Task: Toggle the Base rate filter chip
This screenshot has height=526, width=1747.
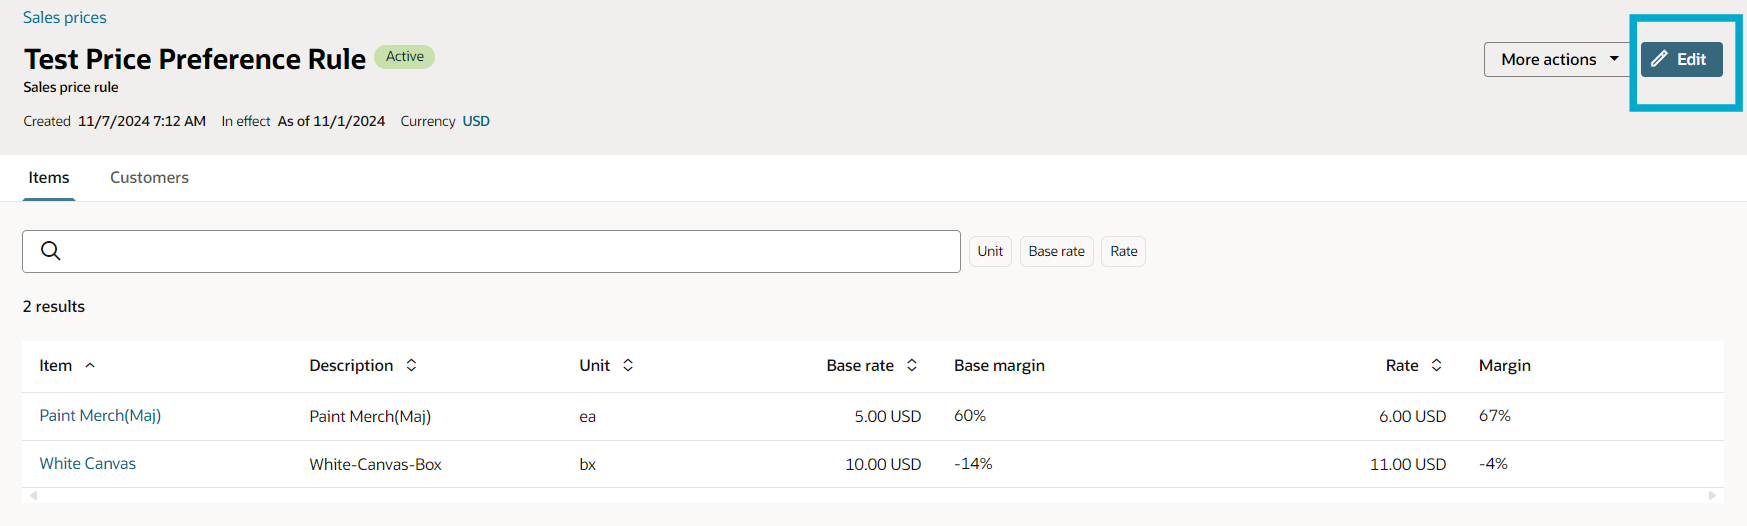Action: pos(1056,251)
